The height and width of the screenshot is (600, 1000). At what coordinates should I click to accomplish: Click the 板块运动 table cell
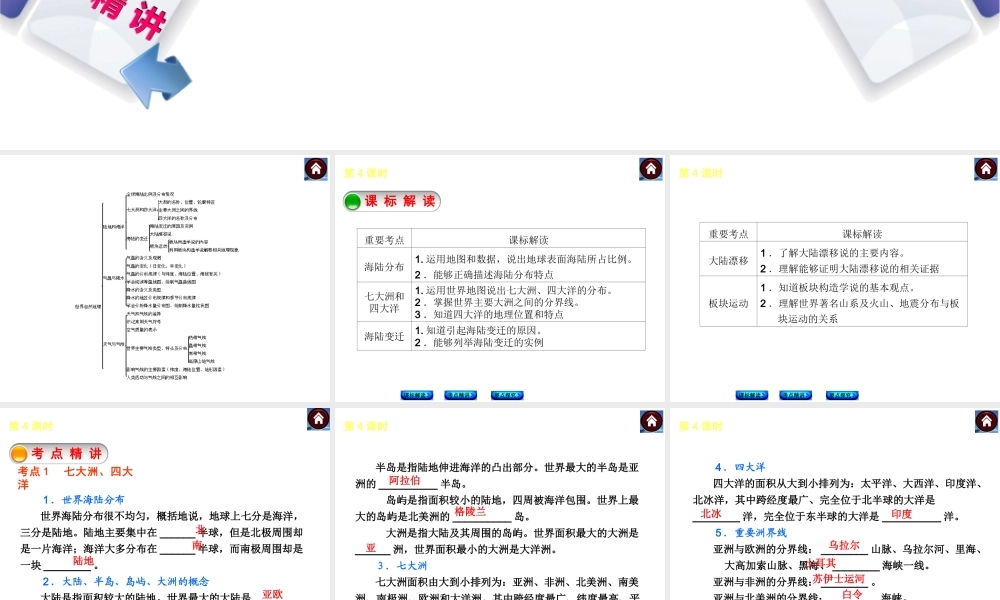(x=728, y=303)
